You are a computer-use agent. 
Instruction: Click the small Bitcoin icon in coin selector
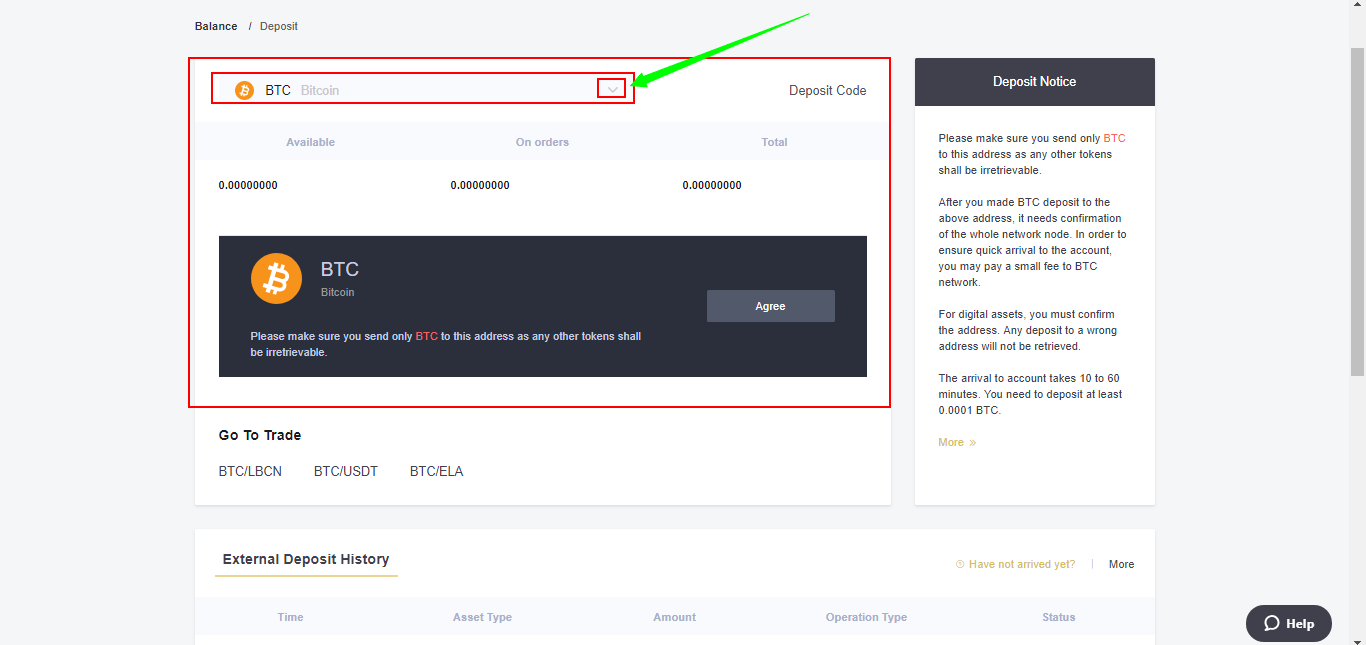244,90
